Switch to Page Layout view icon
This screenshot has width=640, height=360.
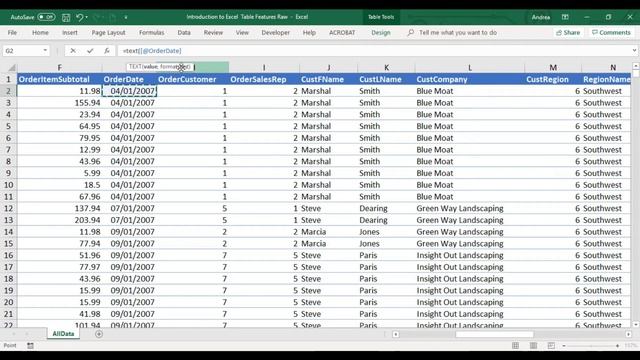(533, 346)
